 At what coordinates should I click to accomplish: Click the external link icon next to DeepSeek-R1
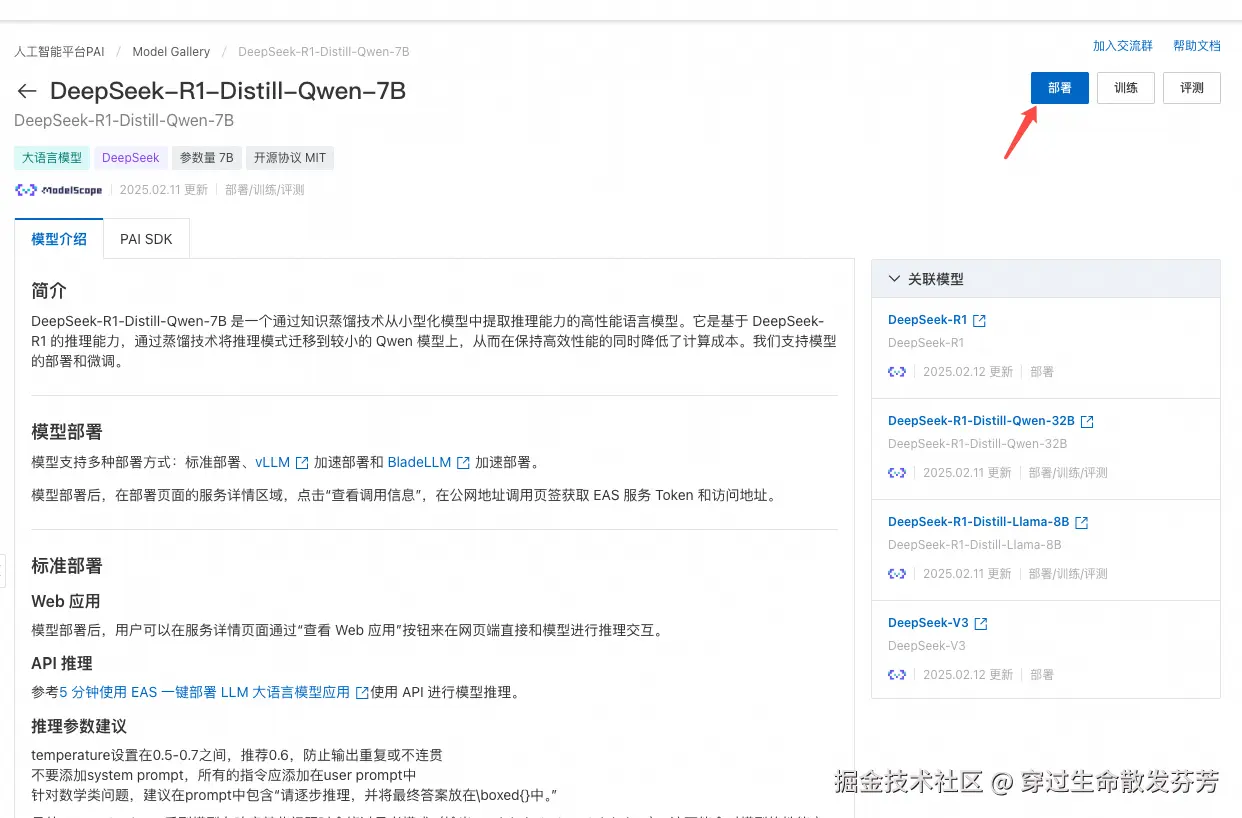(x=980, y=321)
